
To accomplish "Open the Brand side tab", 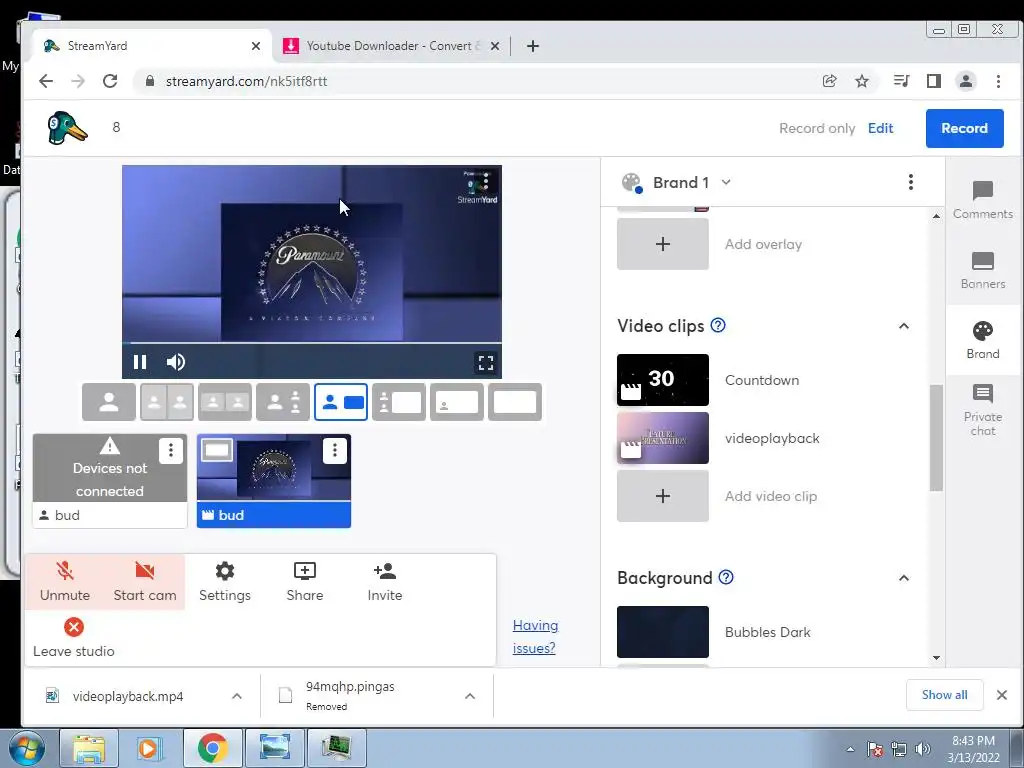I will pos(983,340).
